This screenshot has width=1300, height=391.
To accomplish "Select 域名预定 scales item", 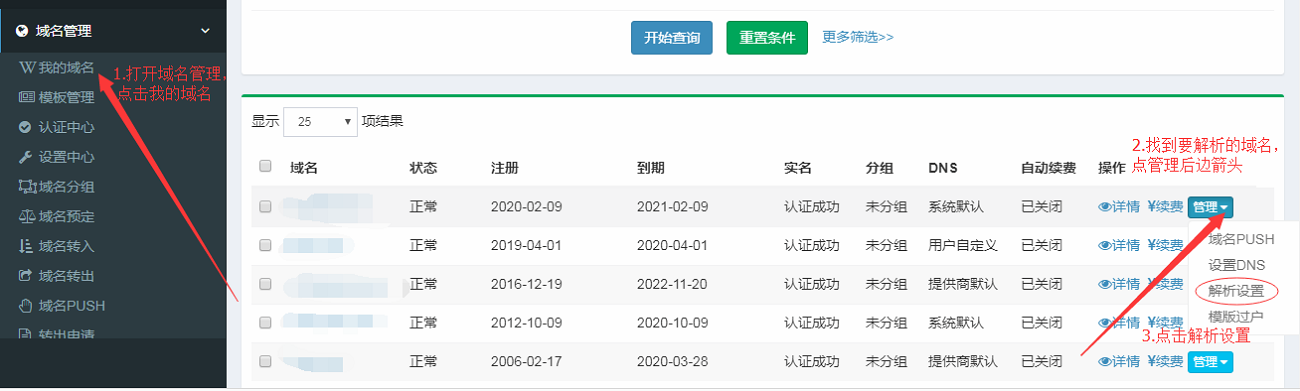I will (x=57, y=216).
